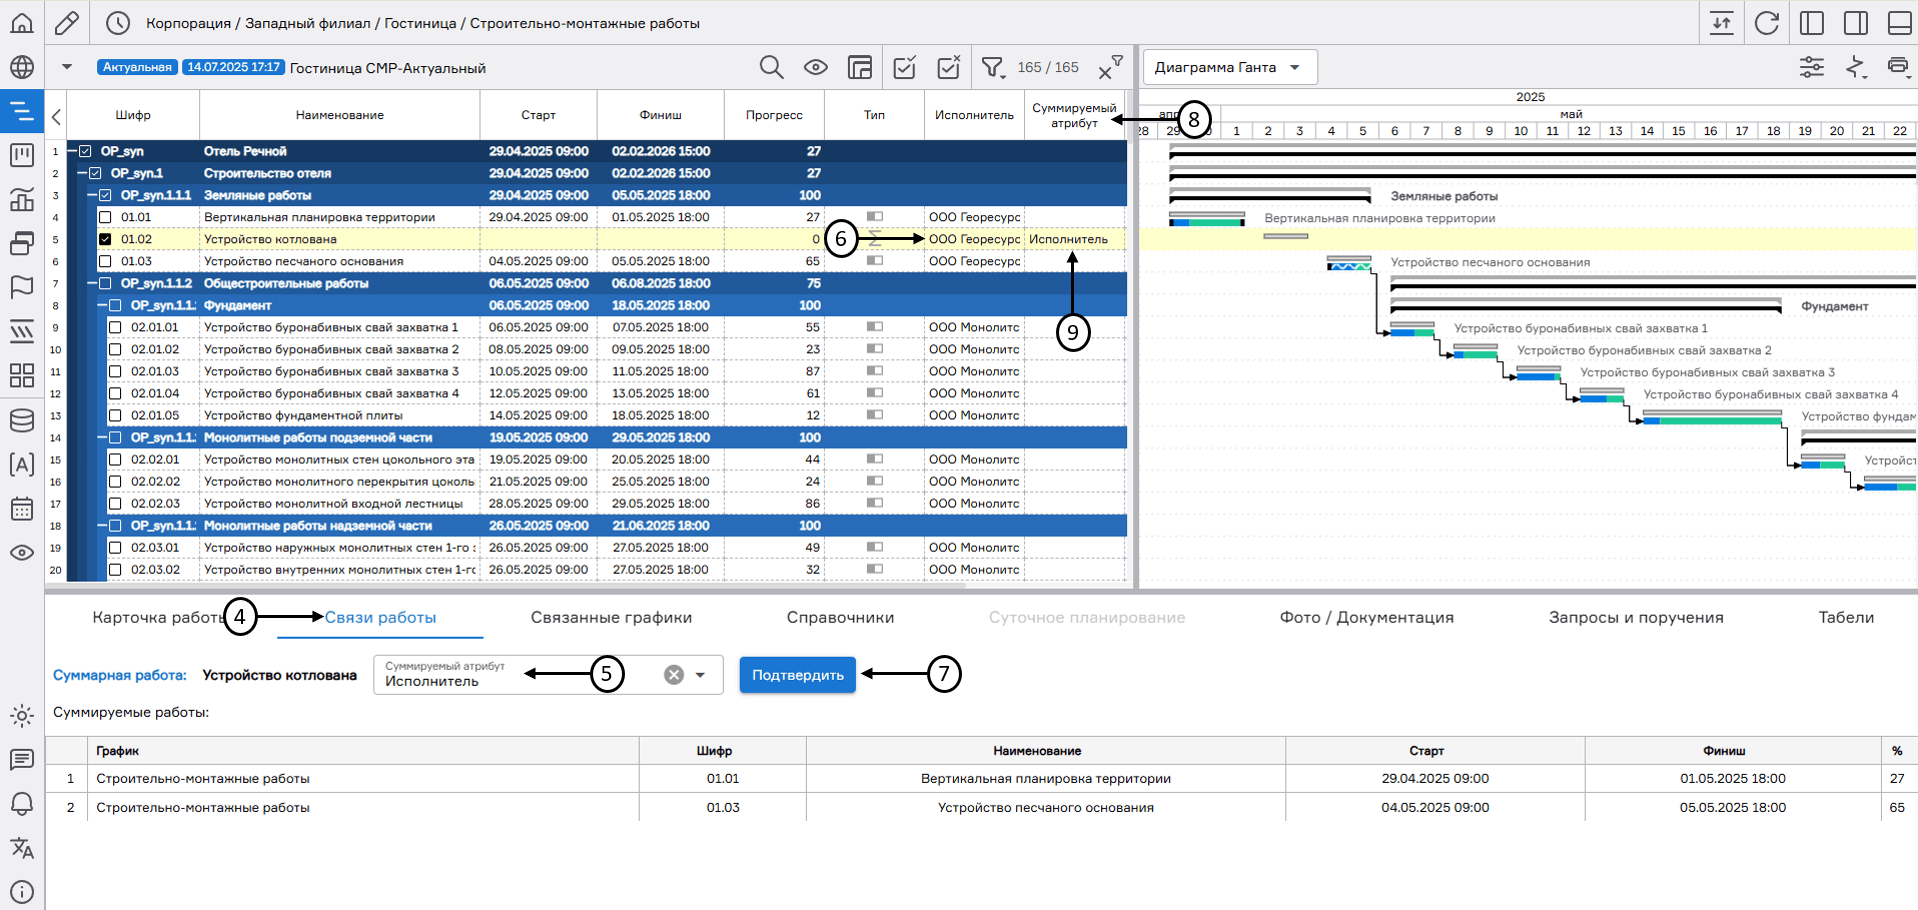The height and width of the screenshot is (910, 1918).
Task: Click the home icon in sidebar
Action: [x=22, y=23]
